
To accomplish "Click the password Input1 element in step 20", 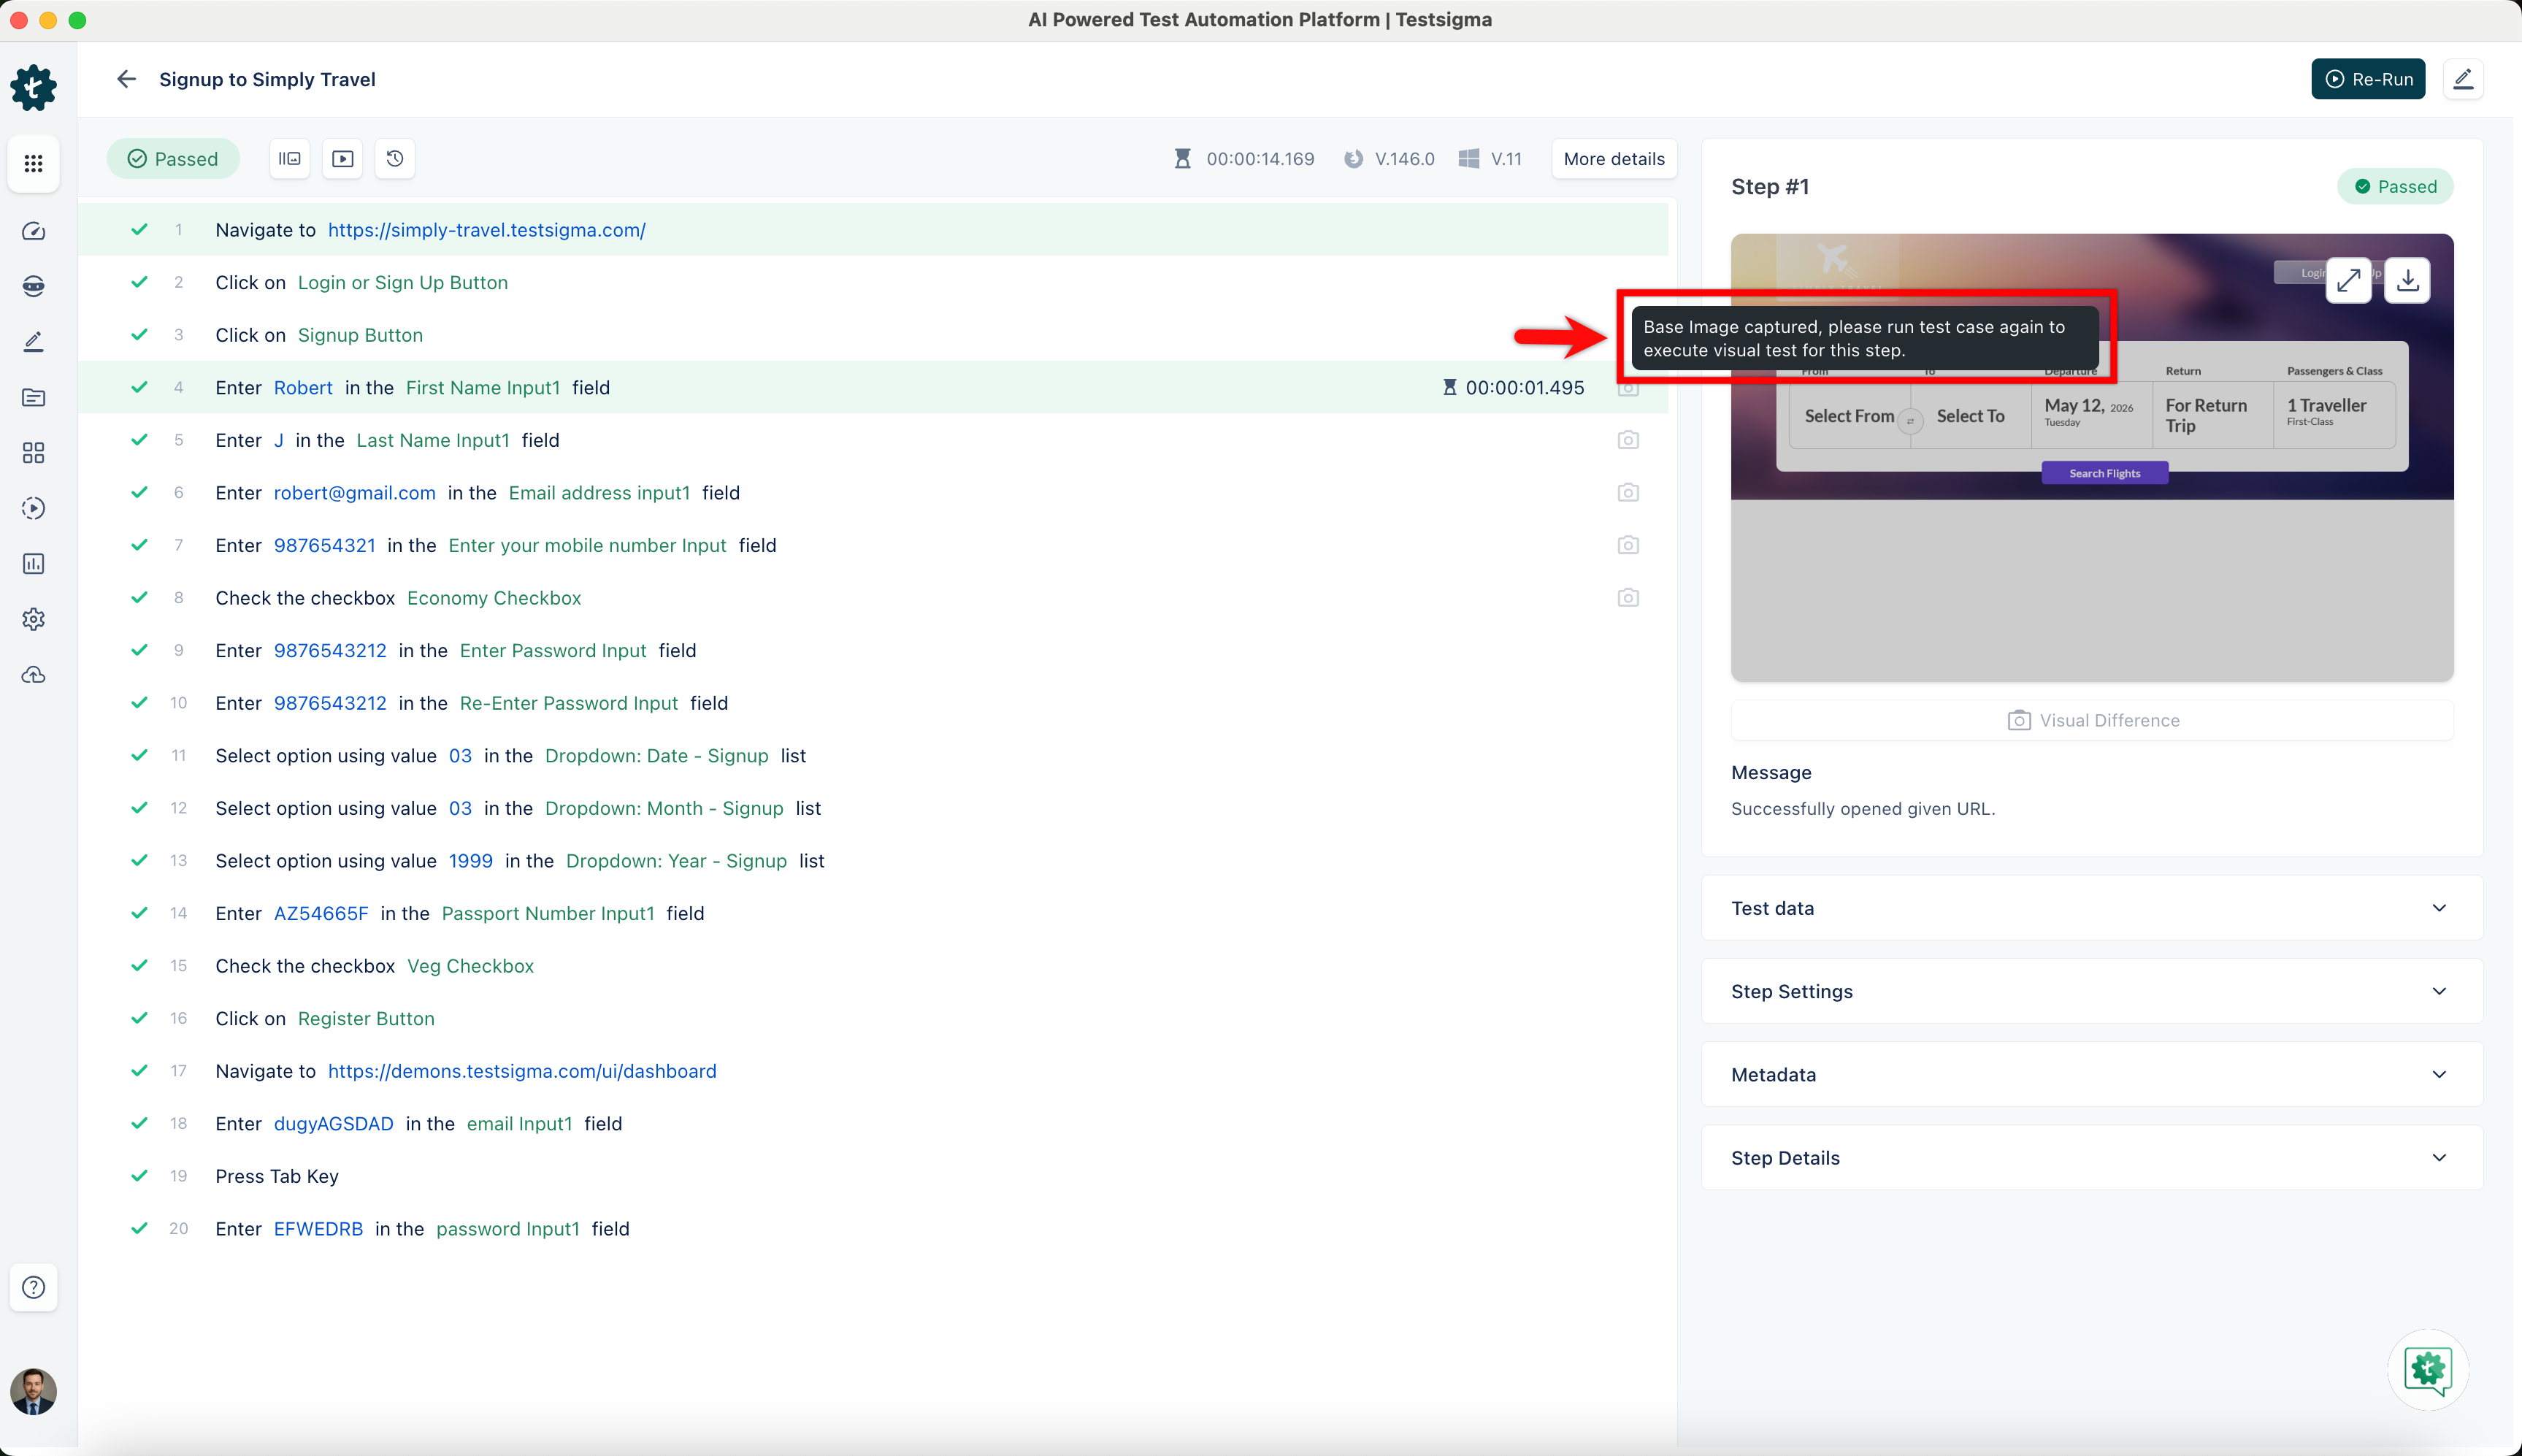I will 508,1229.
